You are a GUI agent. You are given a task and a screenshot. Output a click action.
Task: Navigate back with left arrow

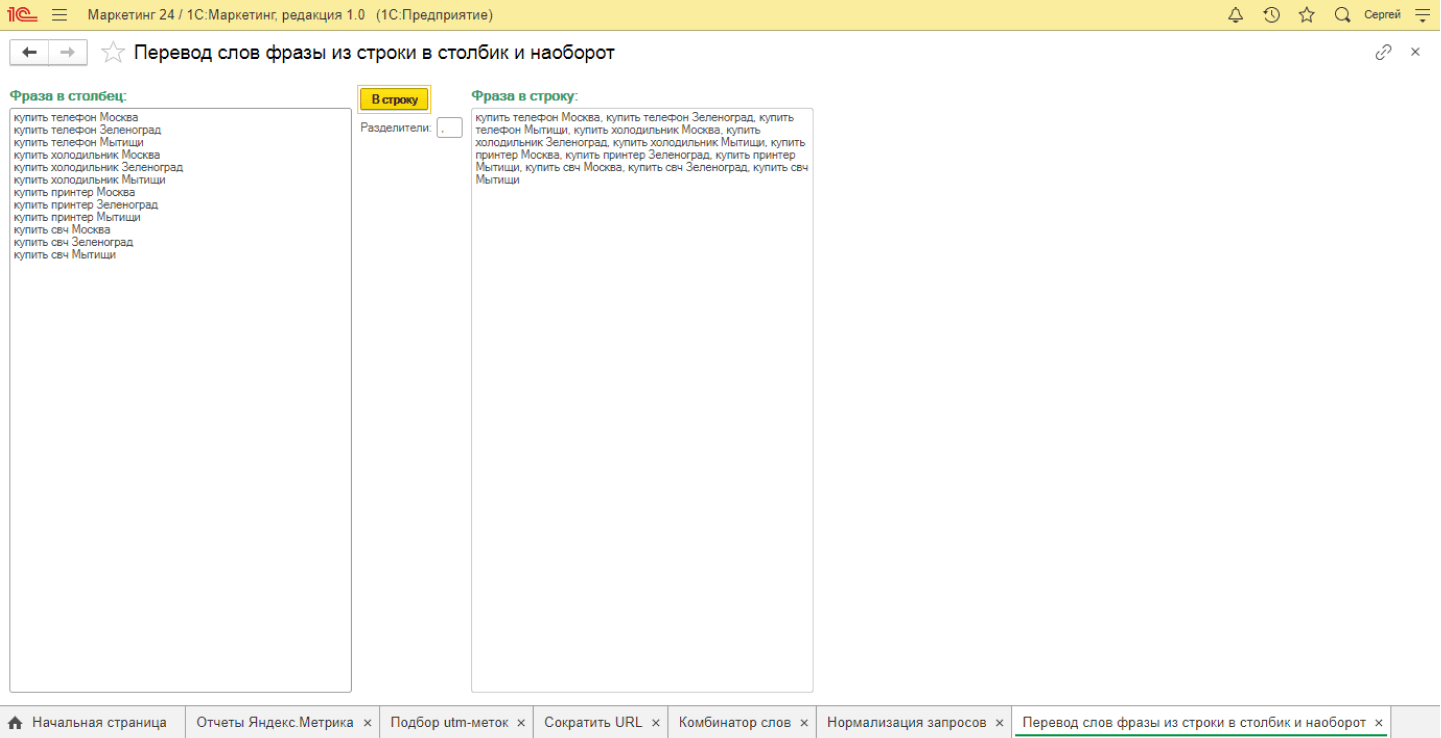29,52
